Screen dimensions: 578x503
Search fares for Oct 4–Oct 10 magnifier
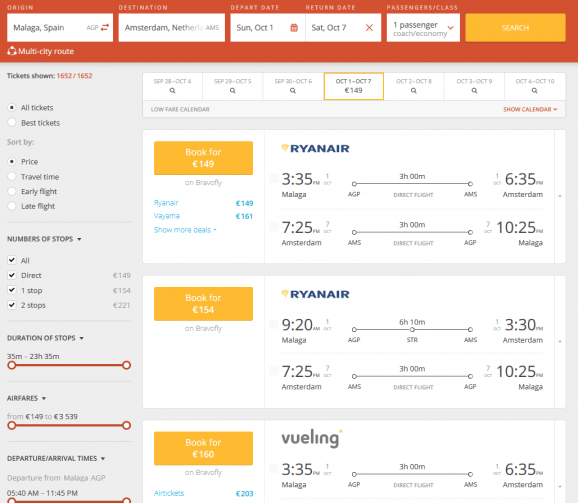pyautogui.click(x=535, y=91)
